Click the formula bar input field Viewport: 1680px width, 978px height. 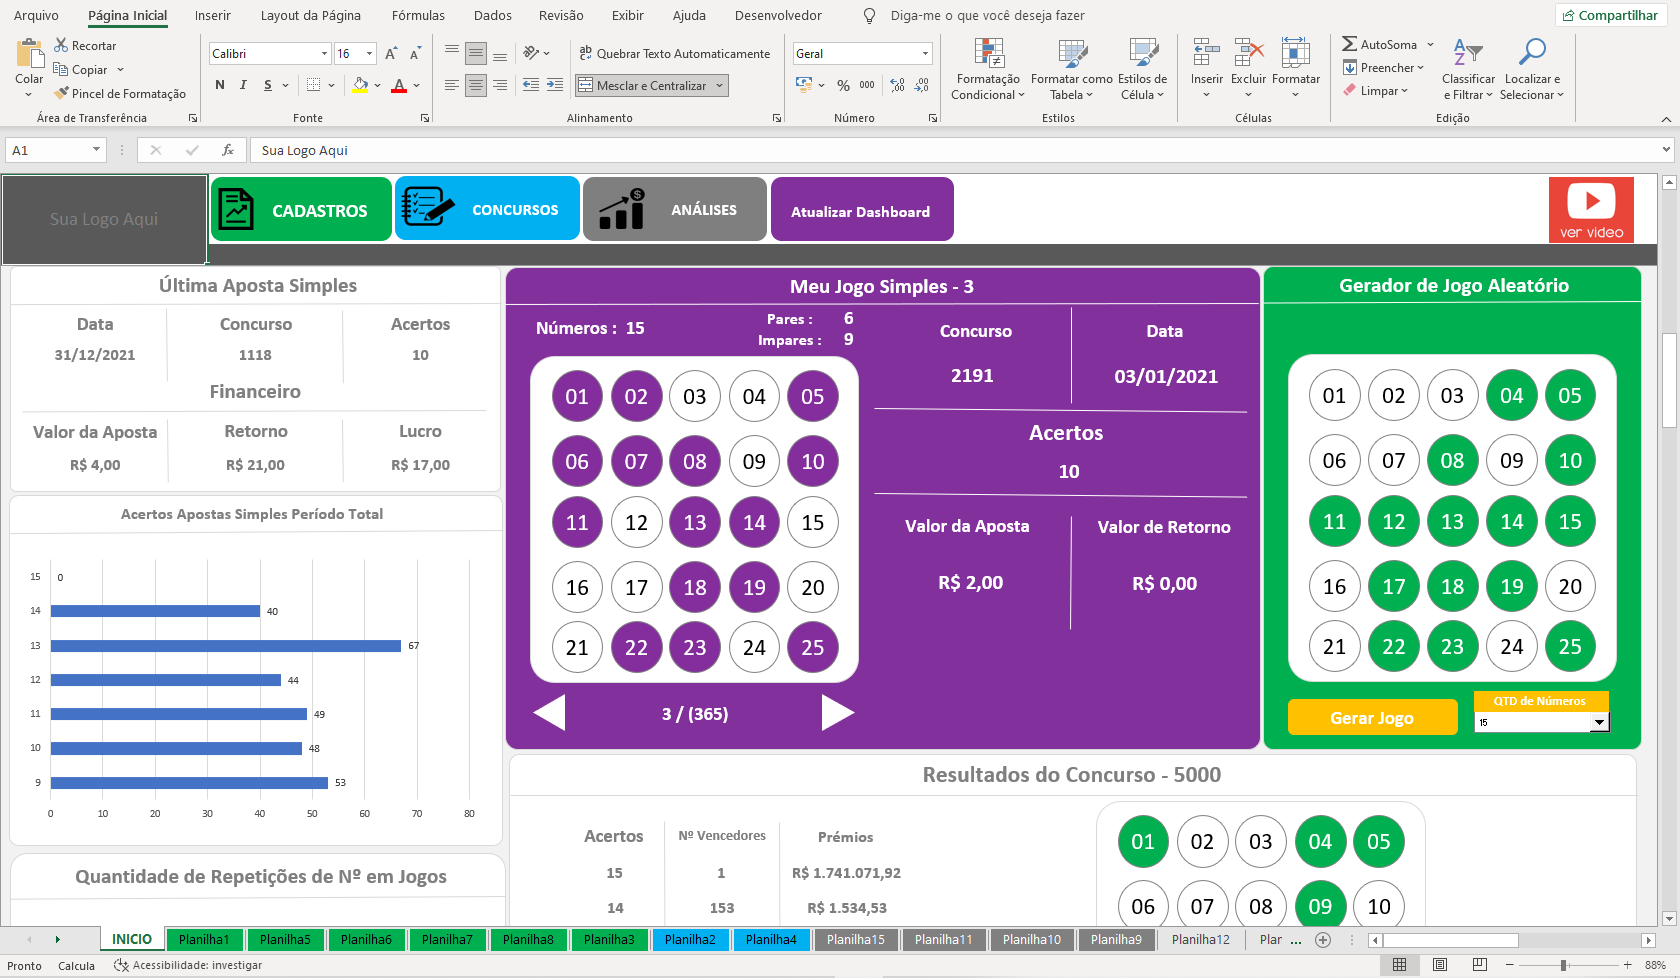(953, 150)
